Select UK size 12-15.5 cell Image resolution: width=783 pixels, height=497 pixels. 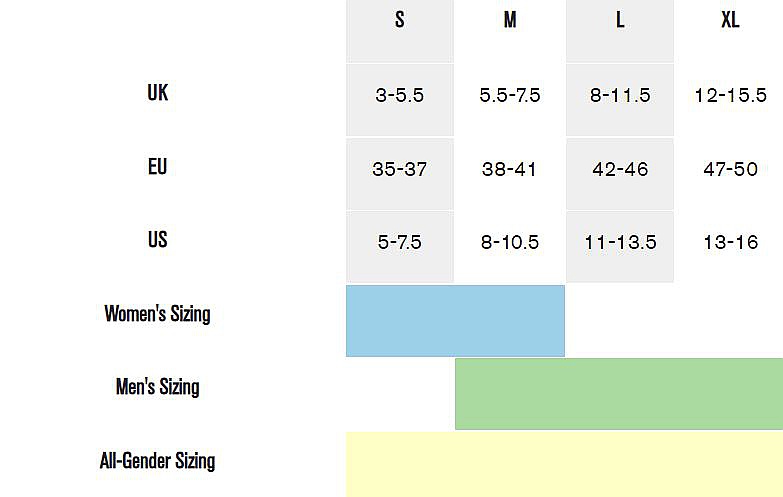(730, 96)
